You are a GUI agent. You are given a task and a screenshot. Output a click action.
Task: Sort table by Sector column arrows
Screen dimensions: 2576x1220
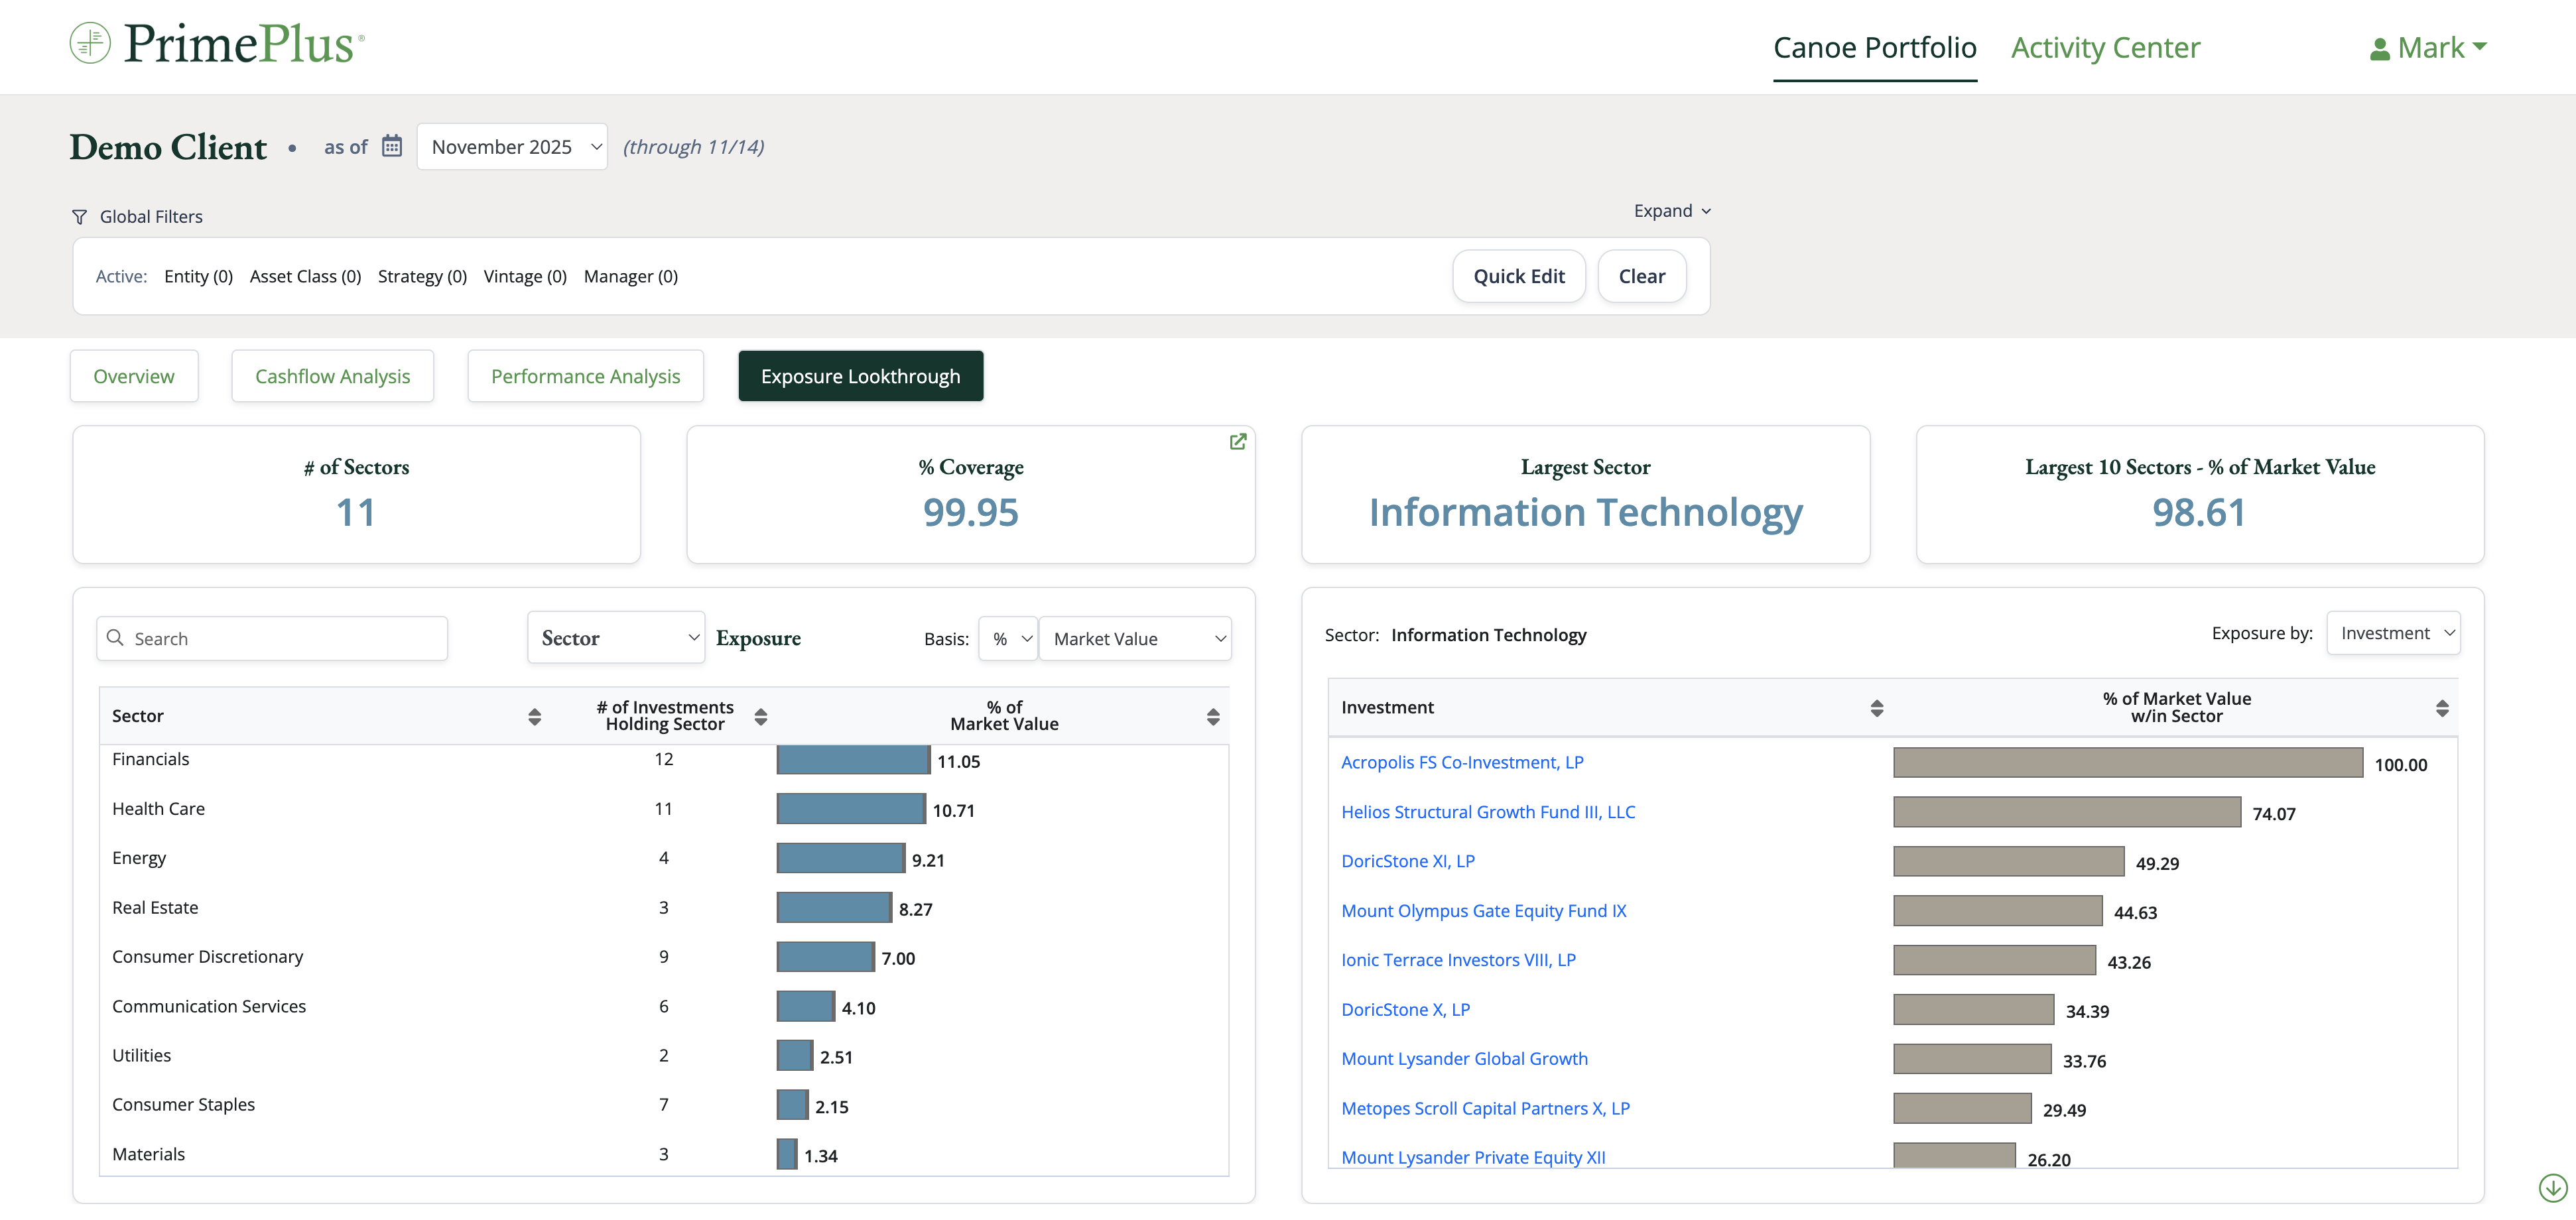point(534,716)
